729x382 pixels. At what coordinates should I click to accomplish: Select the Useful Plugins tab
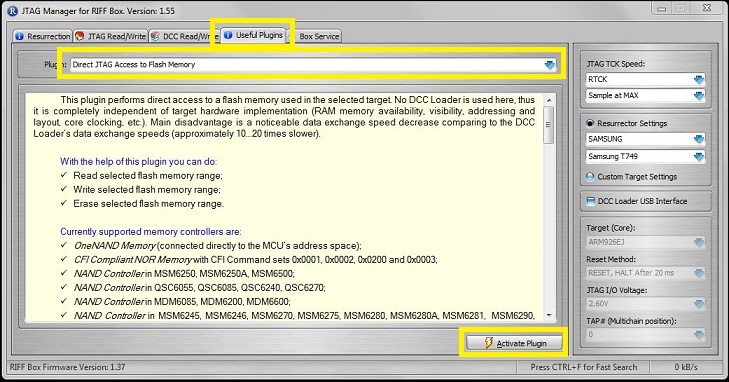253,35
